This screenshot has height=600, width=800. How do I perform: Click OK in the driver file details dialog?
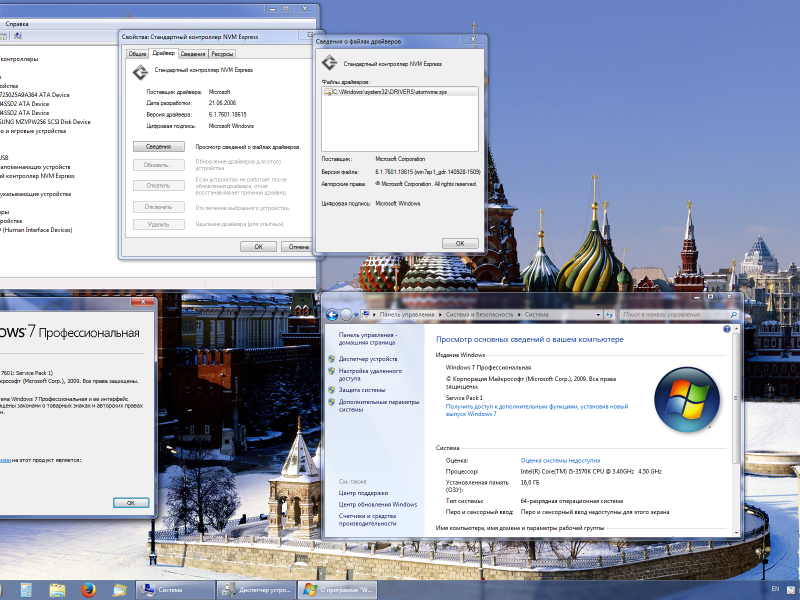click(460, 243)
